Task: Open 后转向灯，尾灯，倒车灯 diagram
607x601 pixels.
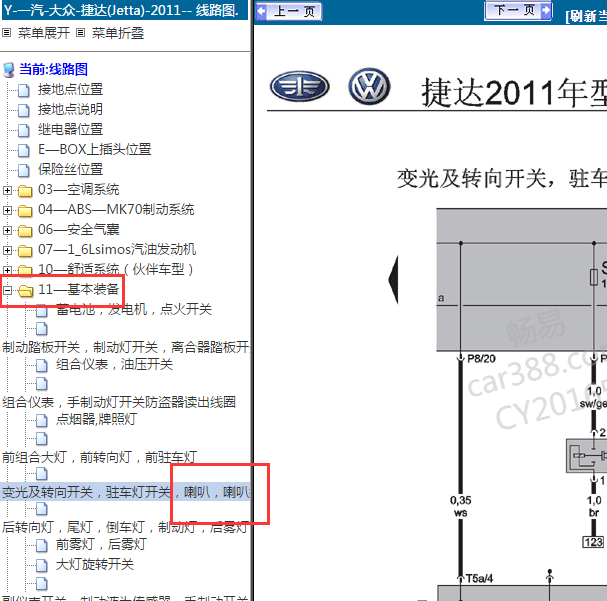Action: point(125,527)
